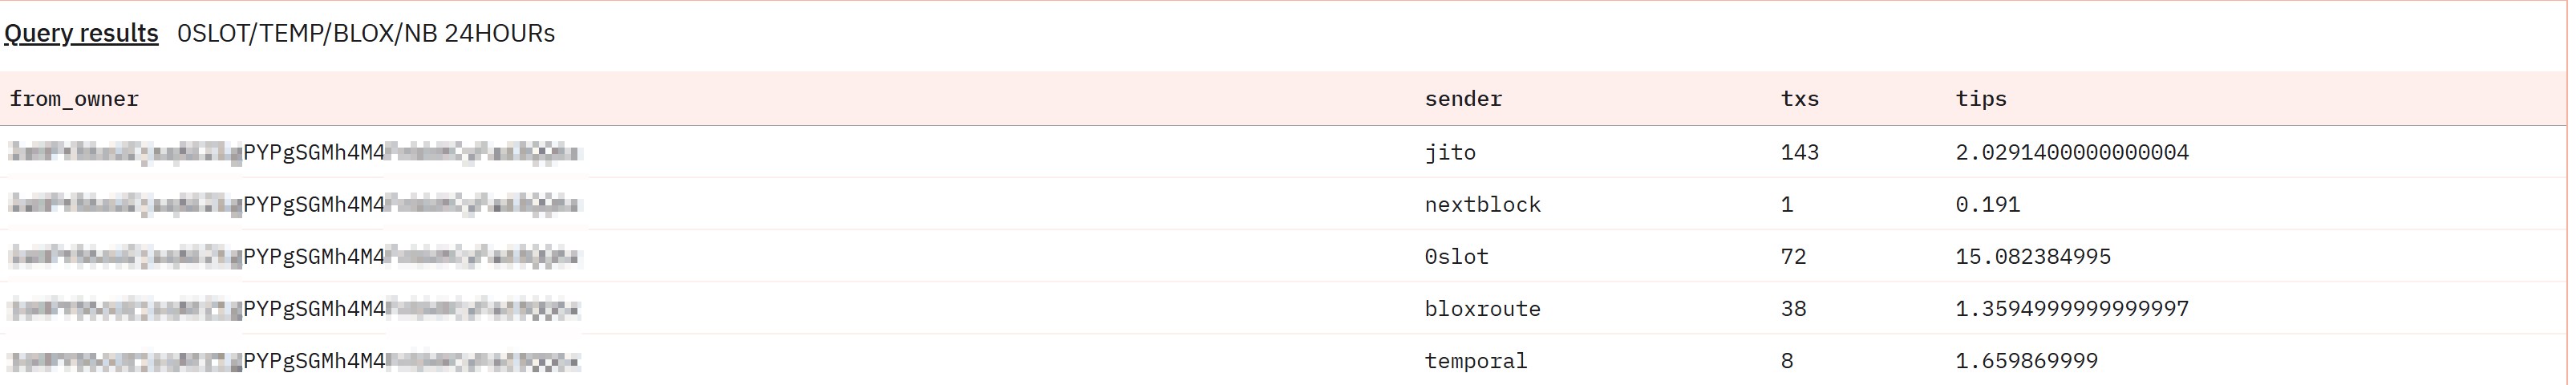Image resolution: width=2576 pixels, height=385 pixels.
Task: Click the tips value 15.082384995
Action: (x=2033, y=257)
